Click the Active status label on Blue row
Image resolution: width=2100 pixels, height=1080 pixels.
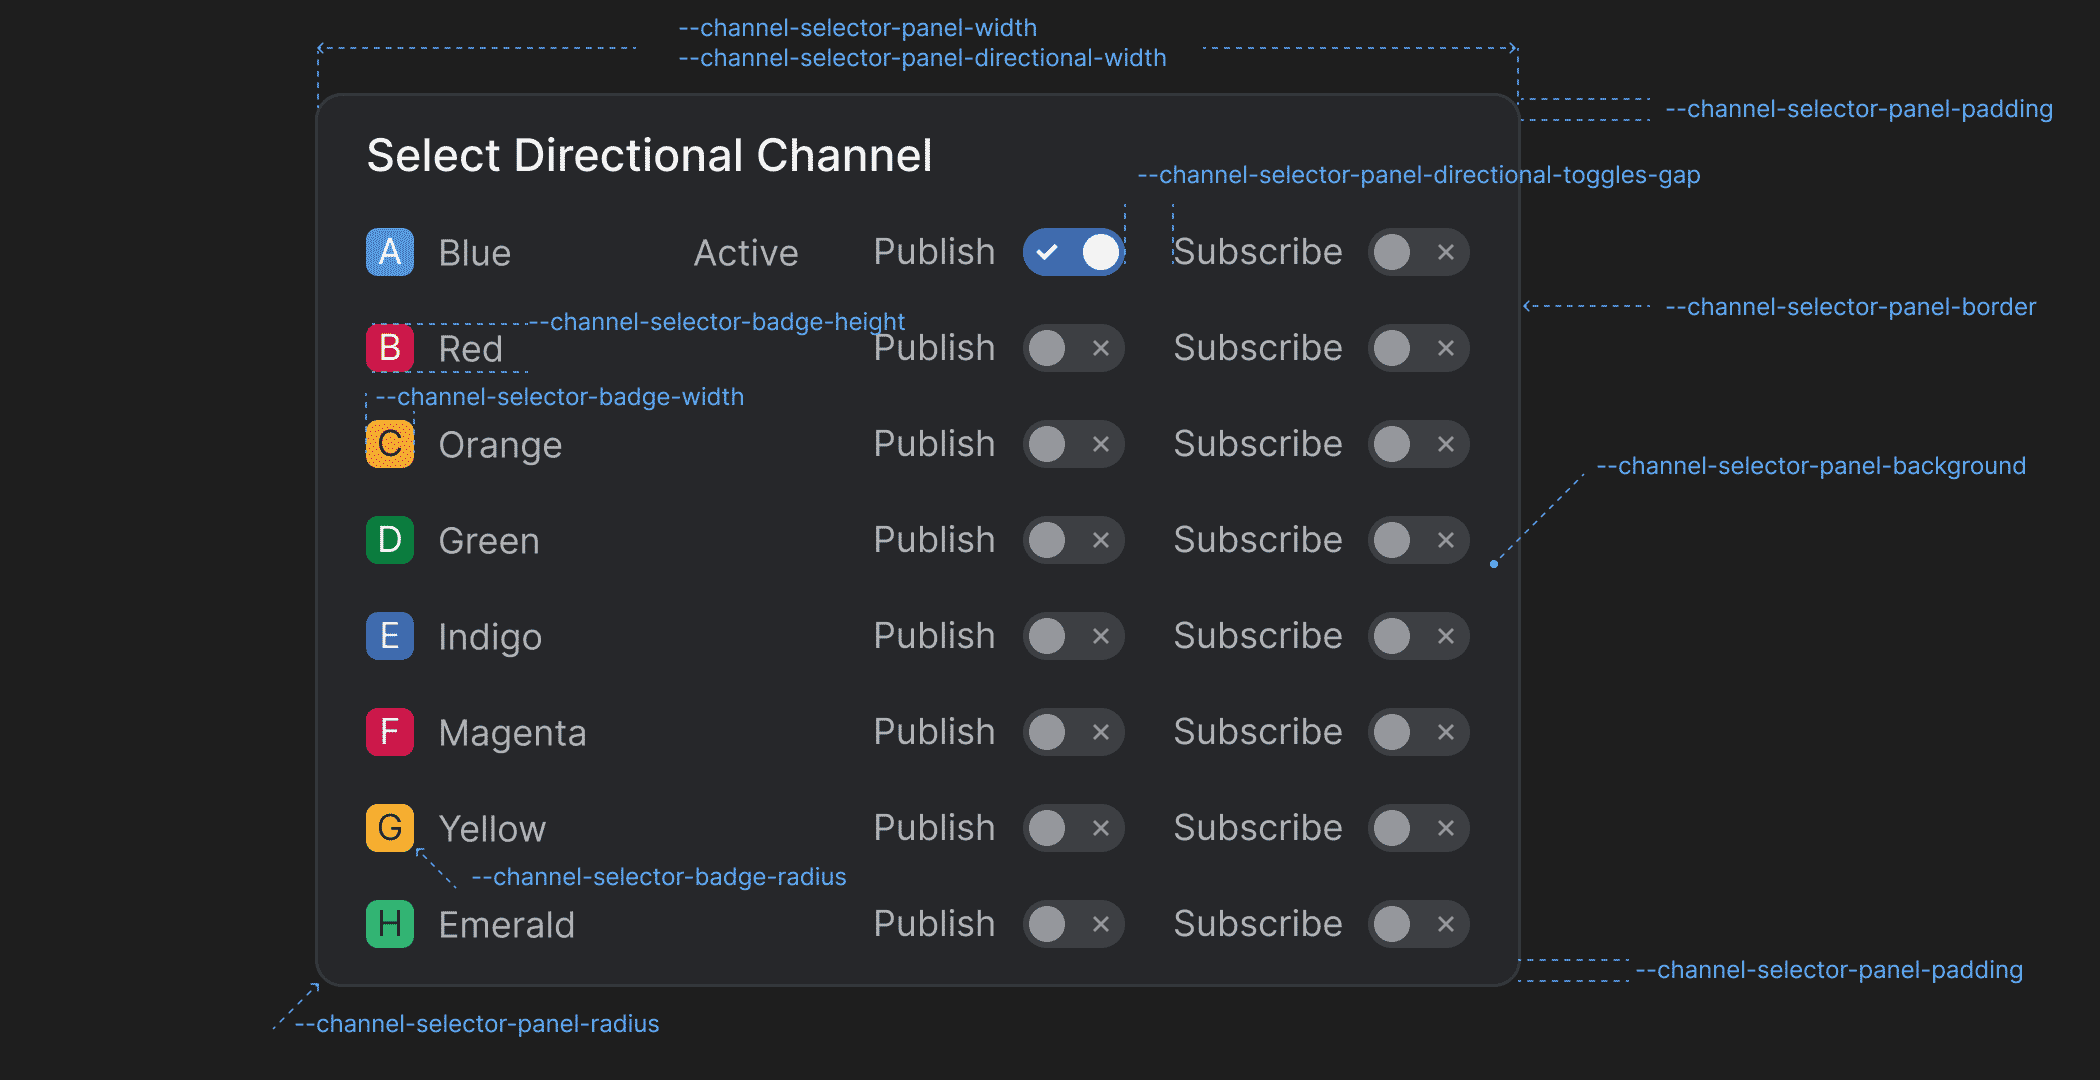pyautogui.click(x=745, y=252)
